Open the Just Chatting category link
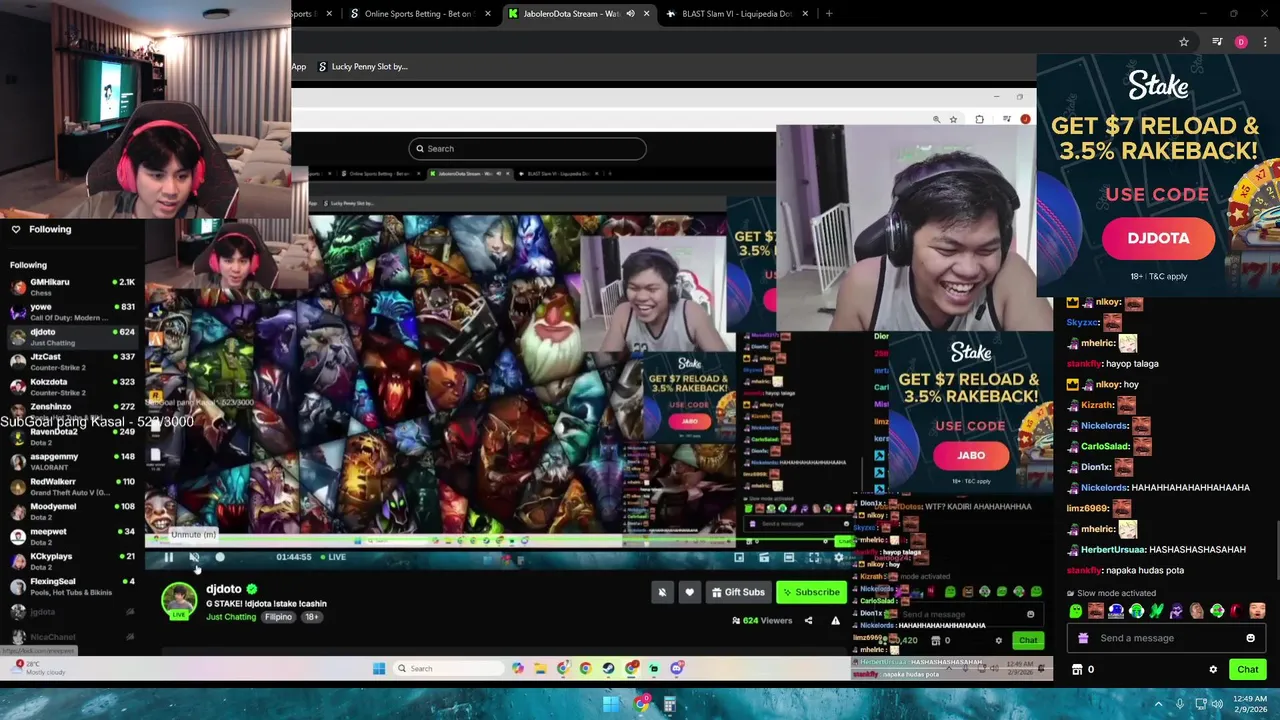This screenshot has width=1280, height=720. (x=231, y=617)
